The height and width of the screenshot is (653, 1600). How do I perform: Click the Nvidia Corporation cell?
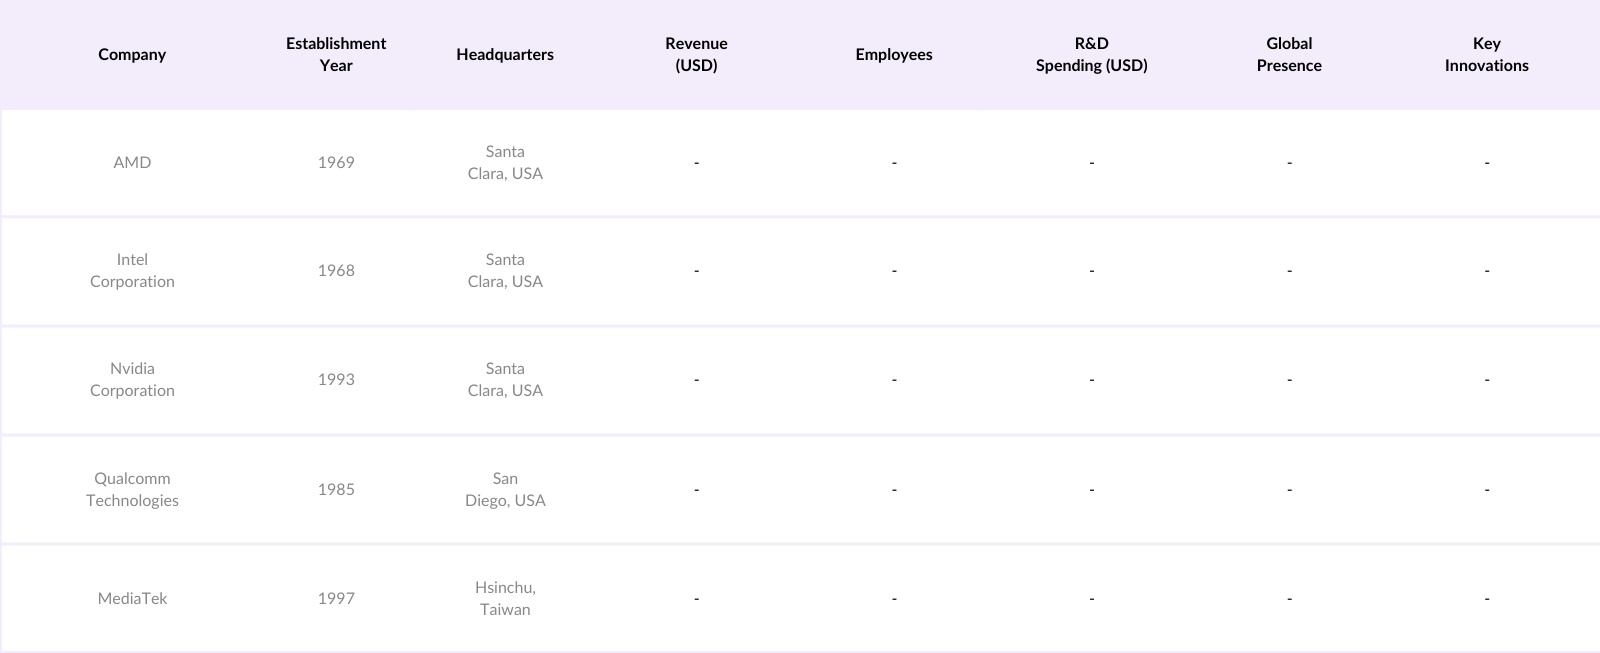(x=132, y=379)
